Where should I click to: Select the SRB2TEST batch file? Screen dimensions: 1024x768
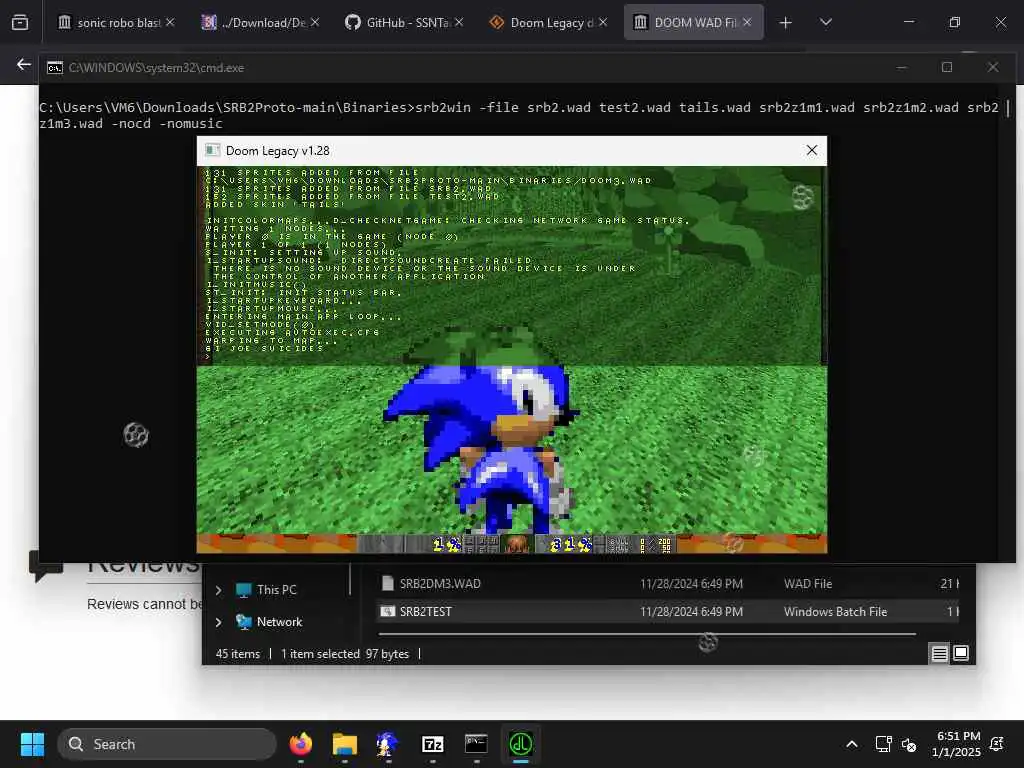[x=667, y=612]
